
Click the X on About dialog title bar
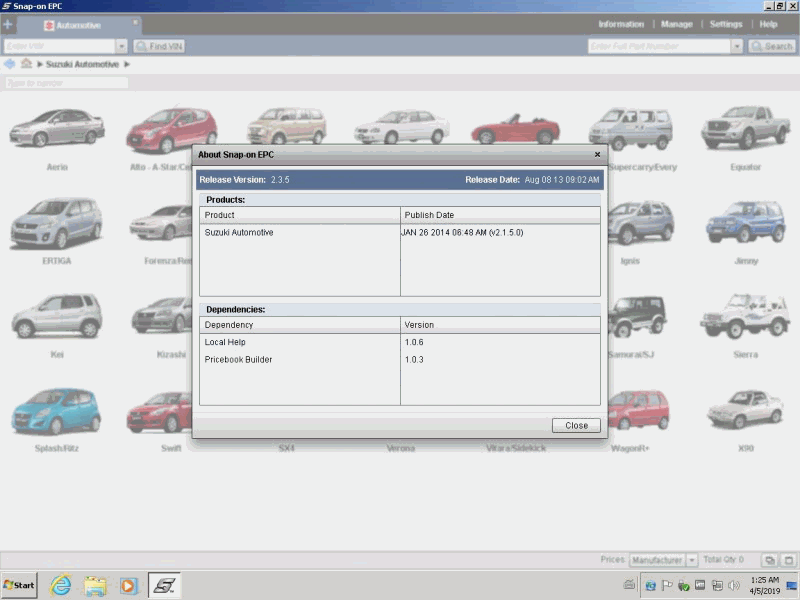(x=597, y=154)
